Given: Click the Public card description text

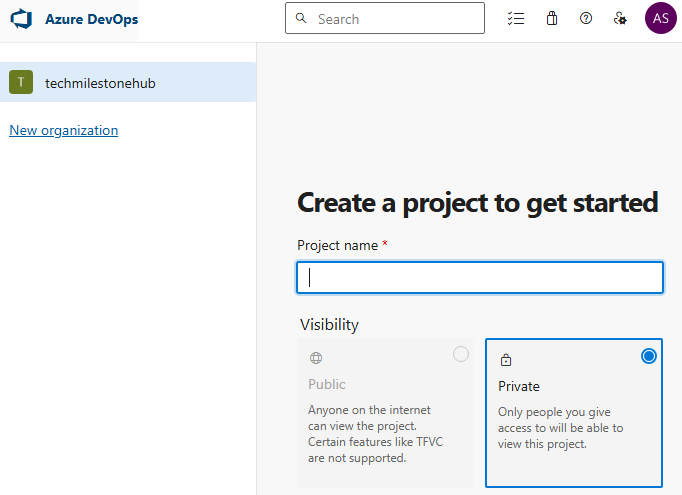Looking at the screenshot, I should pos(370,434).
